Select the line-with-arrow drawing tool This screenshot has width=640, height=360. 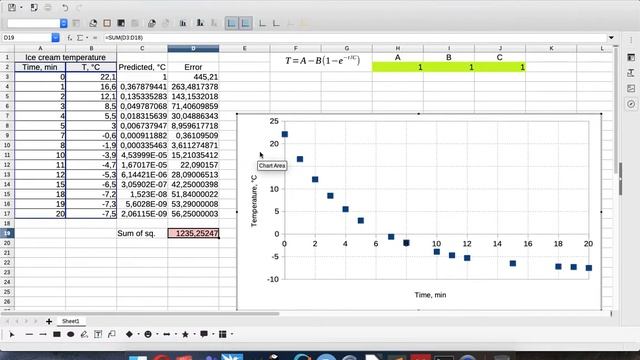click(x=43, y=334)
